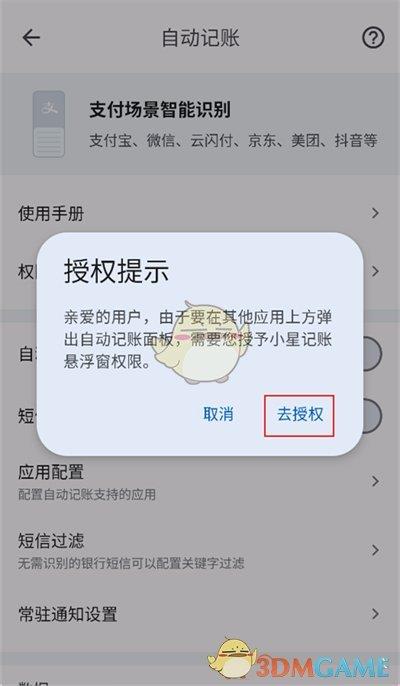
Task: Expand 应用配置 chevron arrow
Action: (x=375, y=481)
